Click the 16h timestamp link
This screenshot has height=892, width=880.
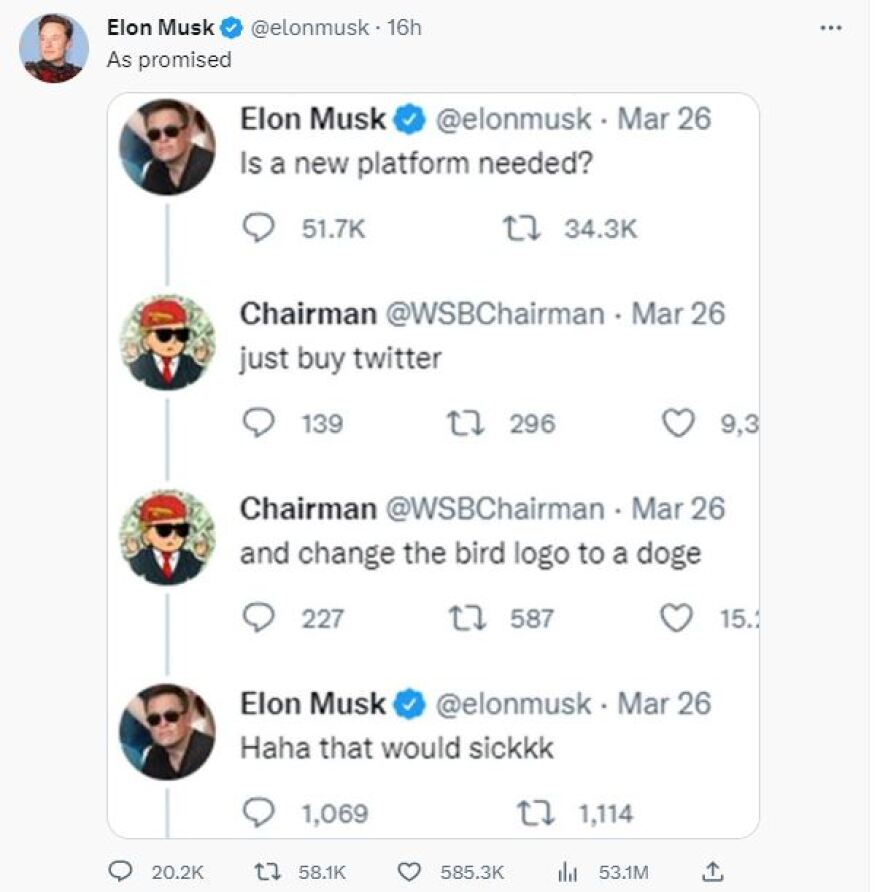pos(404,28)
